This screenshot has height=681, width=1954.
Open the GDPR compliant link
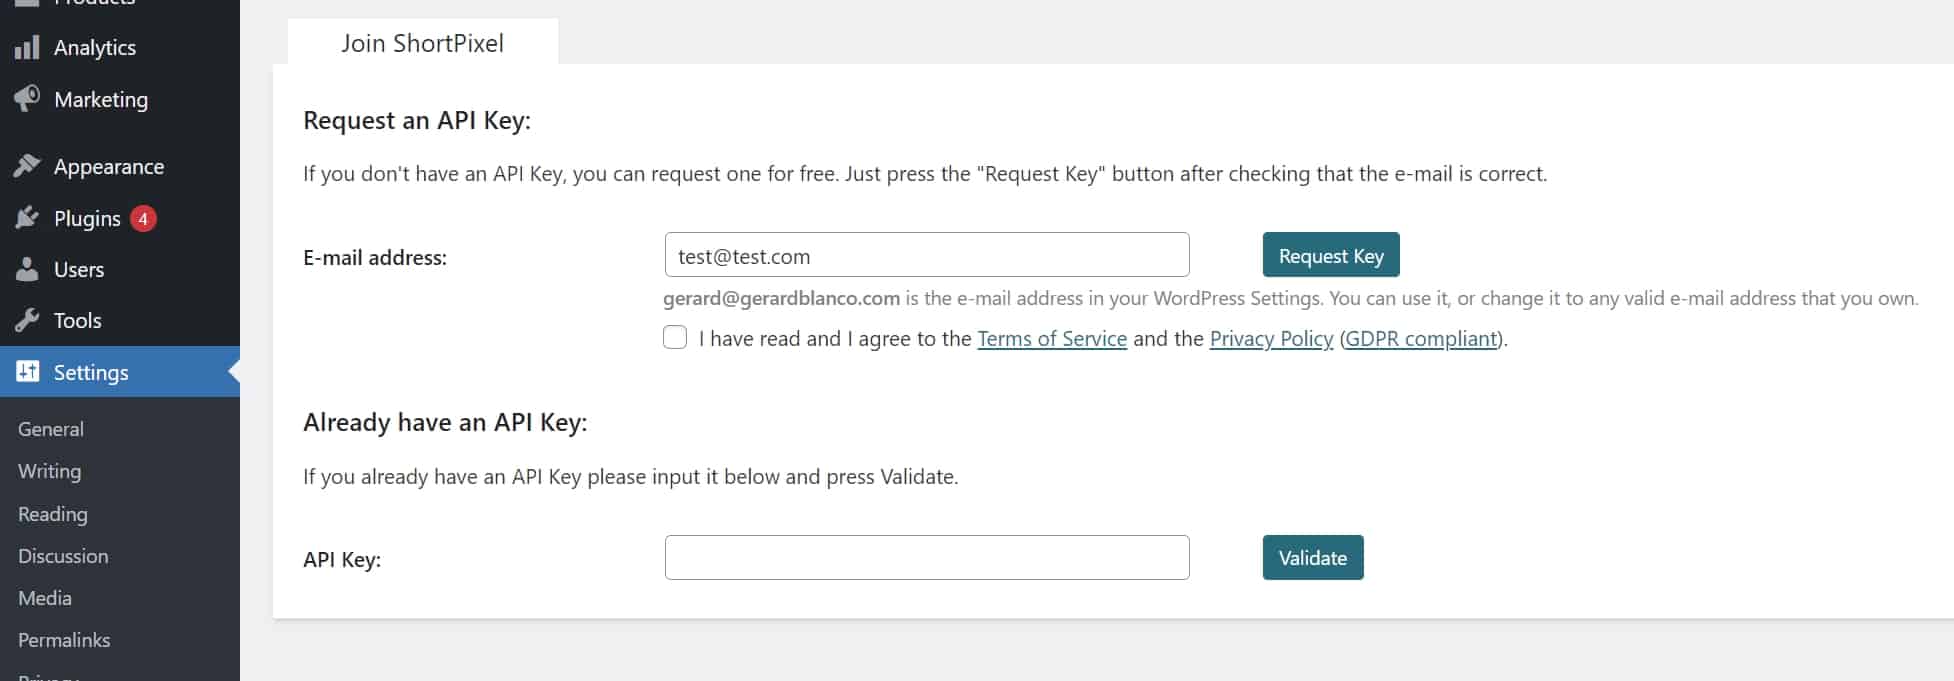1421,338
